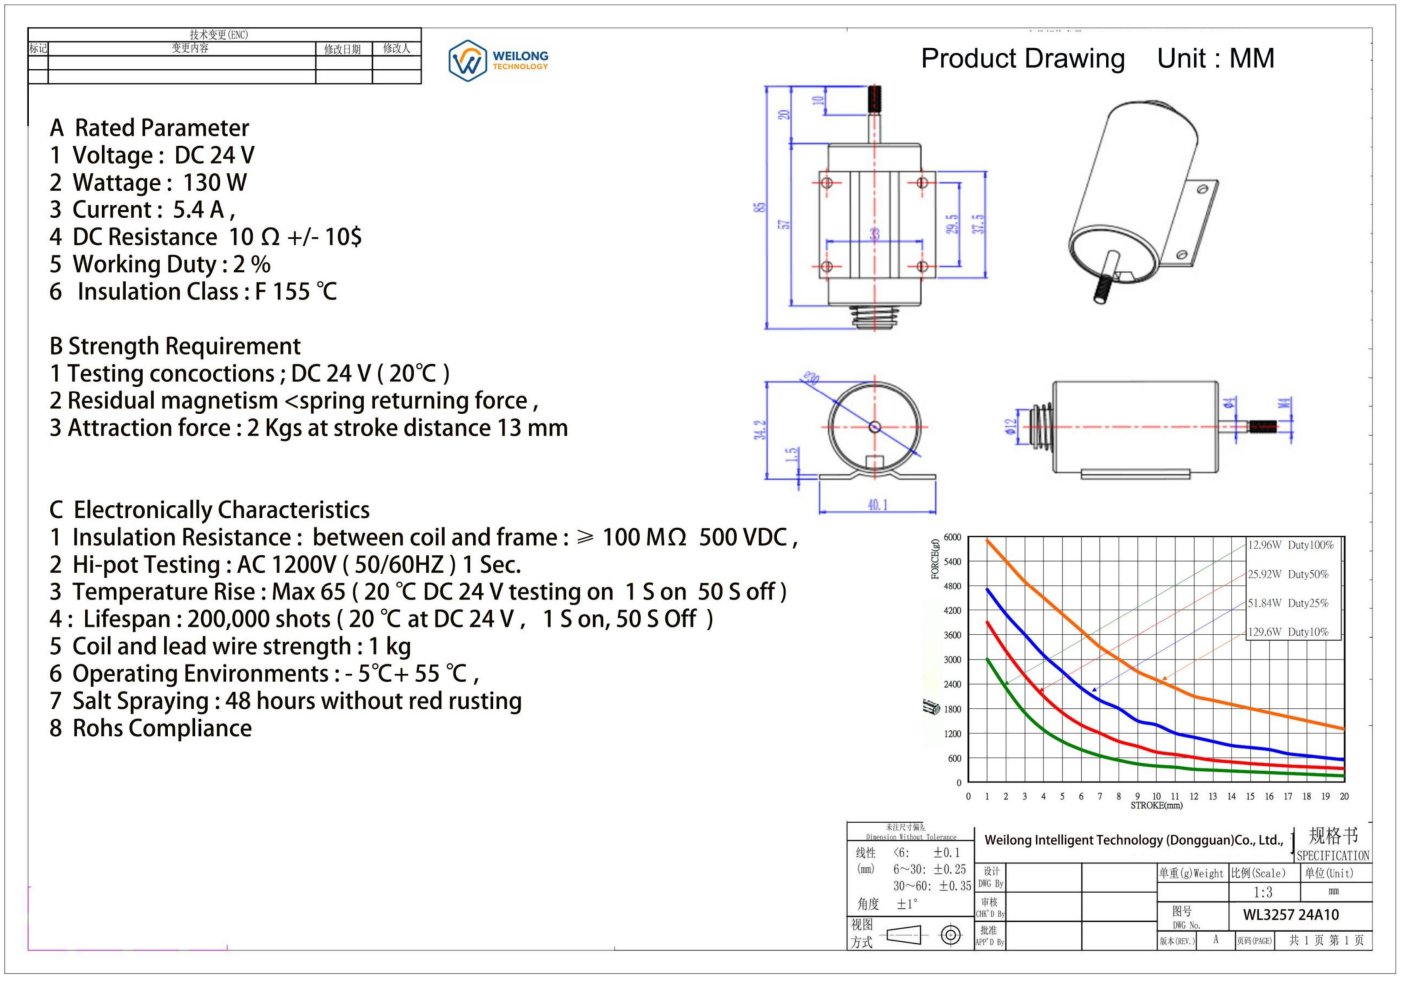The image size is (1413, 1000).
Task: Select the "Voltage : DC 24 V" line
Action: (x=152, y=156)
